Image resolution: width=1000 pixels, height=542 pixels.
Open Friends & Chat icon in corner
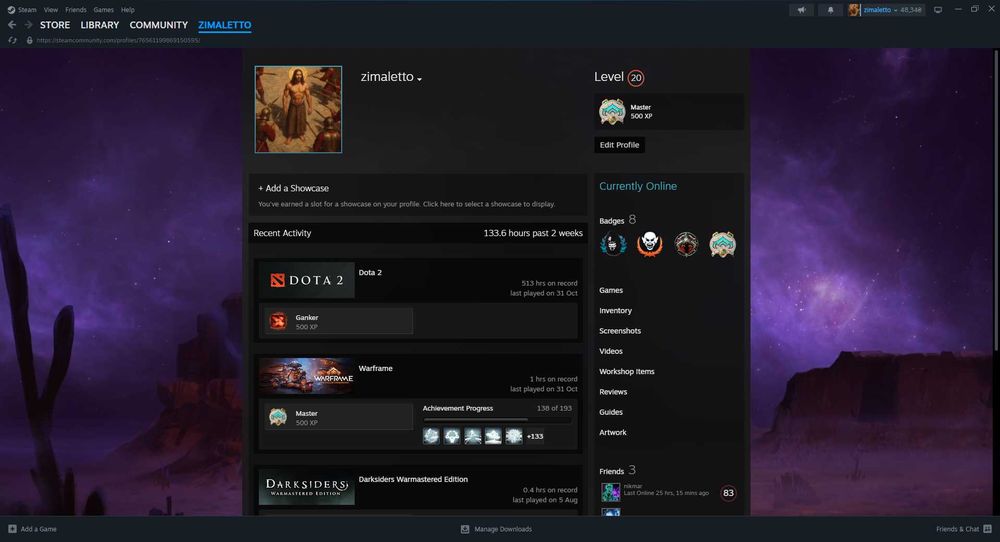987,529
